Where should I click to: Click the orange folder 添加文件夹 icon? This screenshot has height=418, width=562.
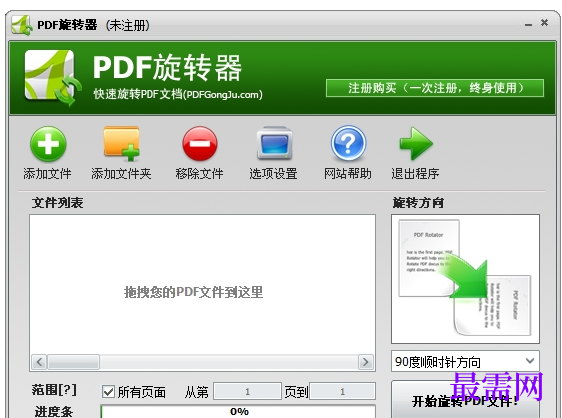122,143
